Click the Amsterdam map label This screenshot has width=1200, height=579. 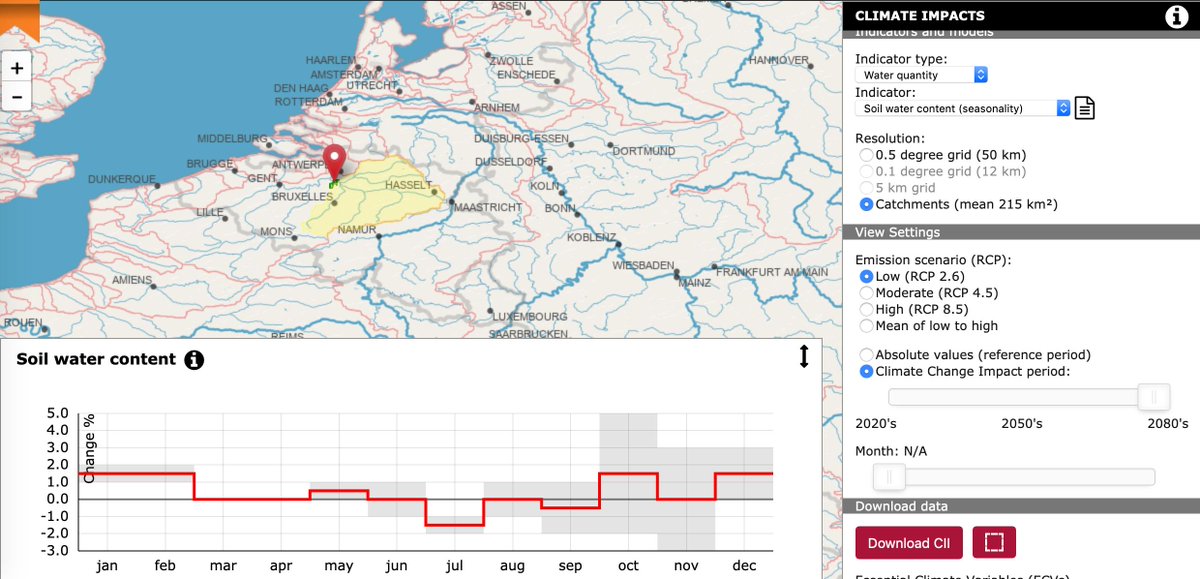pos(345,75)
